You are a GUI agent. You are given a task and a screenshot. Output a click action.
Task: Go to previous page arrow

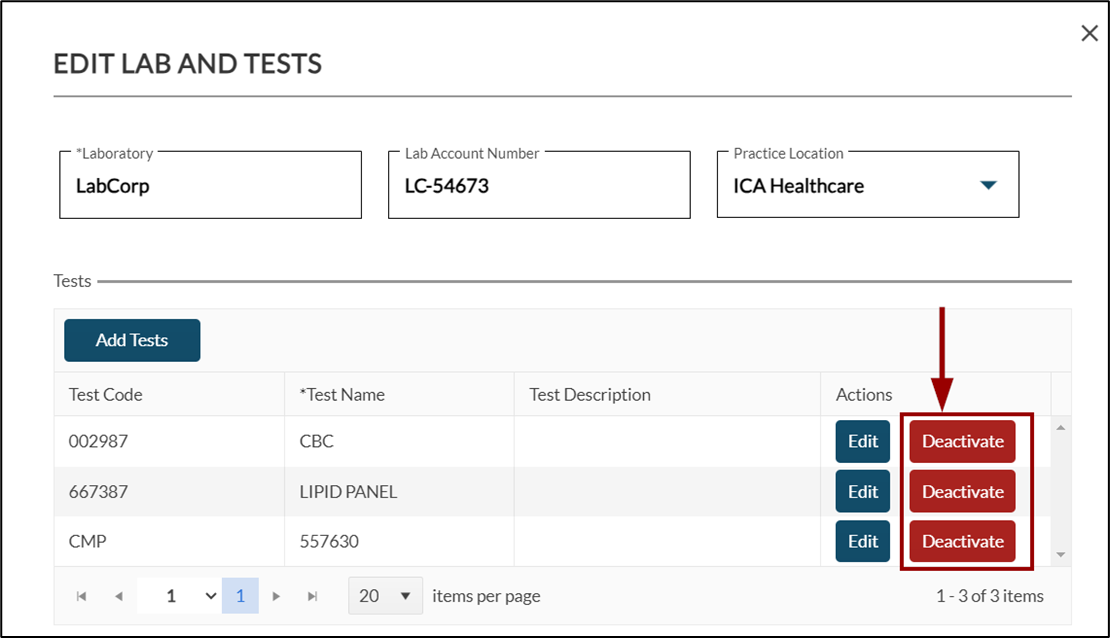119,596
